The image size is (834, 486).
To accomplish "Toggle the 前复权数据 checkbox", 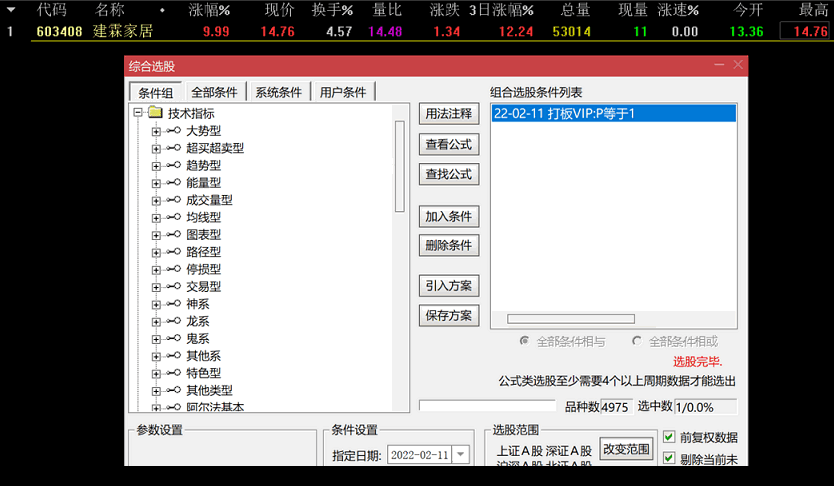I will (x=669, y=437).
